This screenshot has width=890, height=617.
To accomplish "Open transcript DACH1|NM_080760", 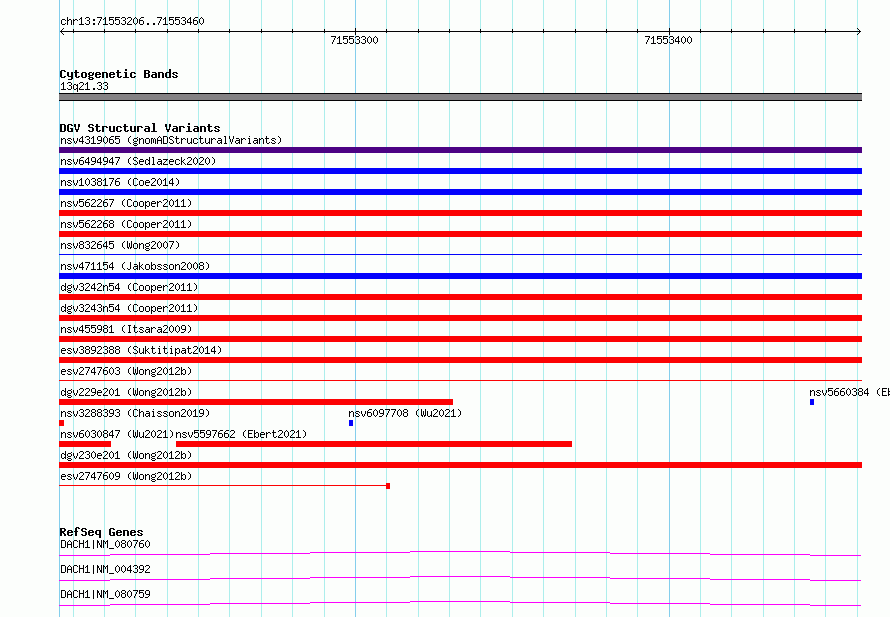I will (x=105, y=544).
